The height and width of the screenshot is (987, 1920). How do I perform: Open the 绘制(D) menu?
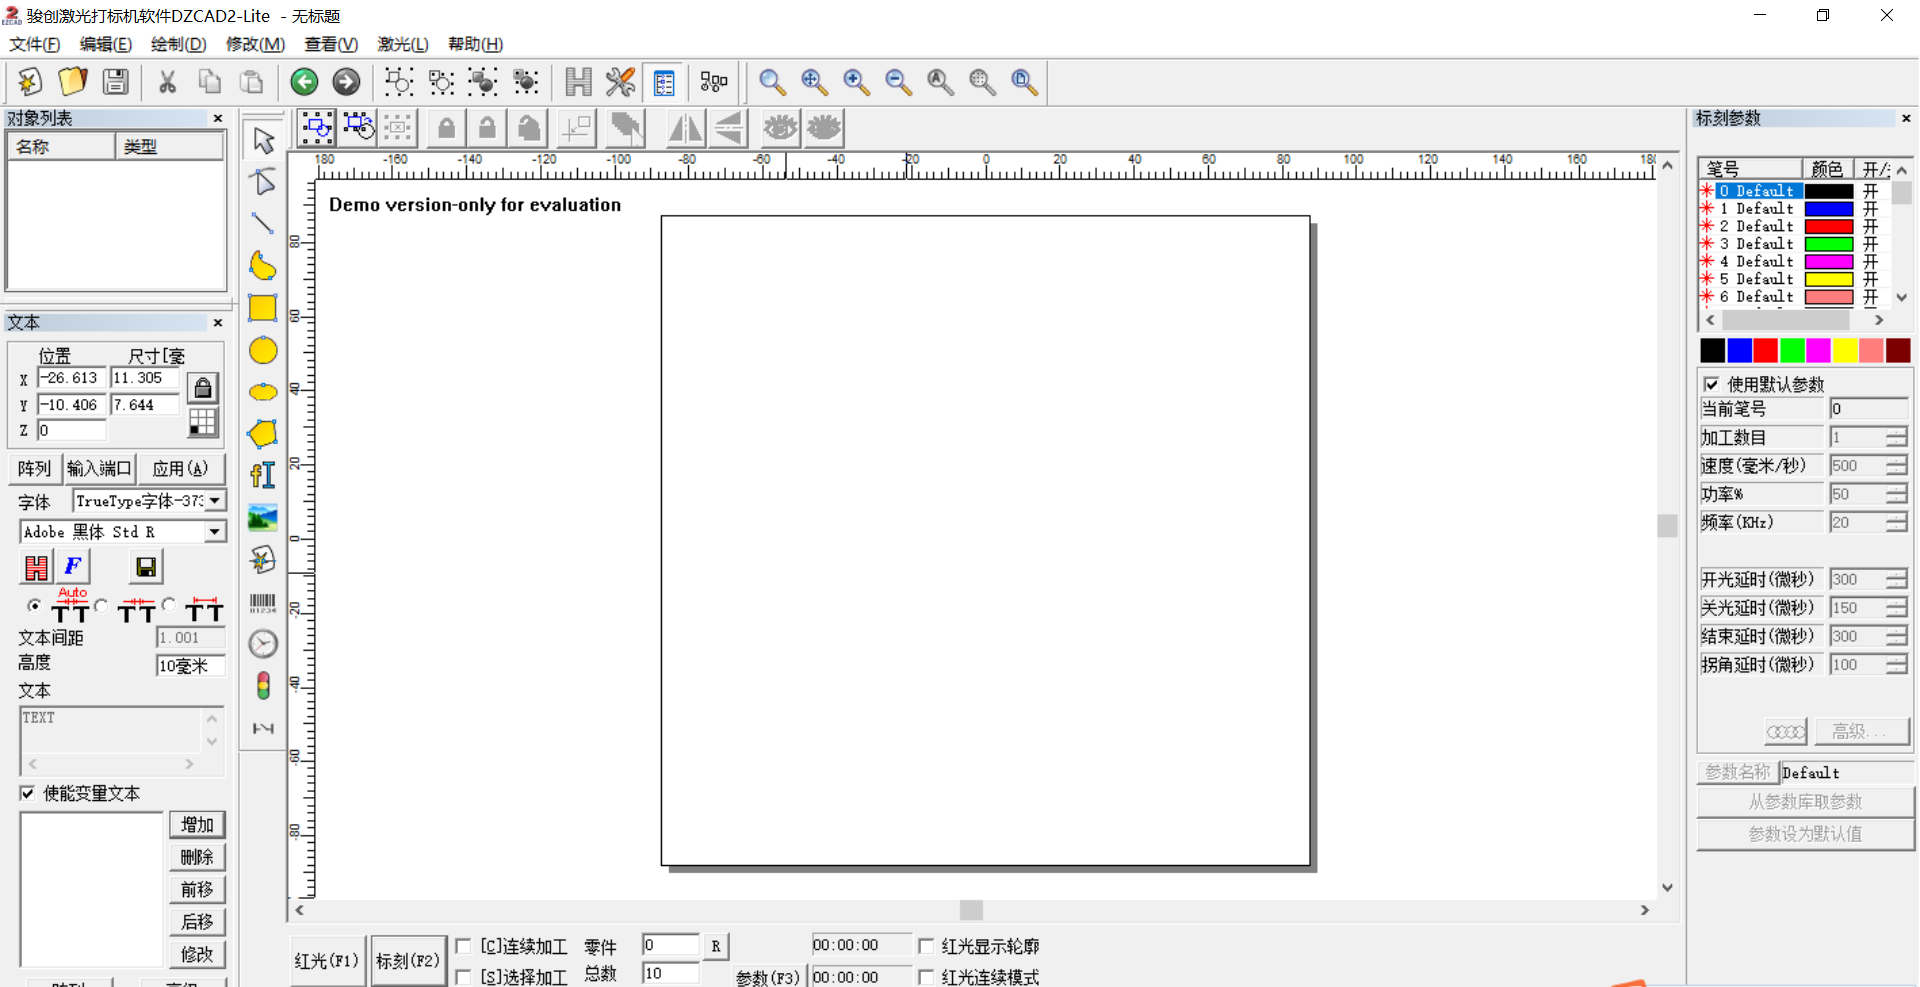coord(178,44)
